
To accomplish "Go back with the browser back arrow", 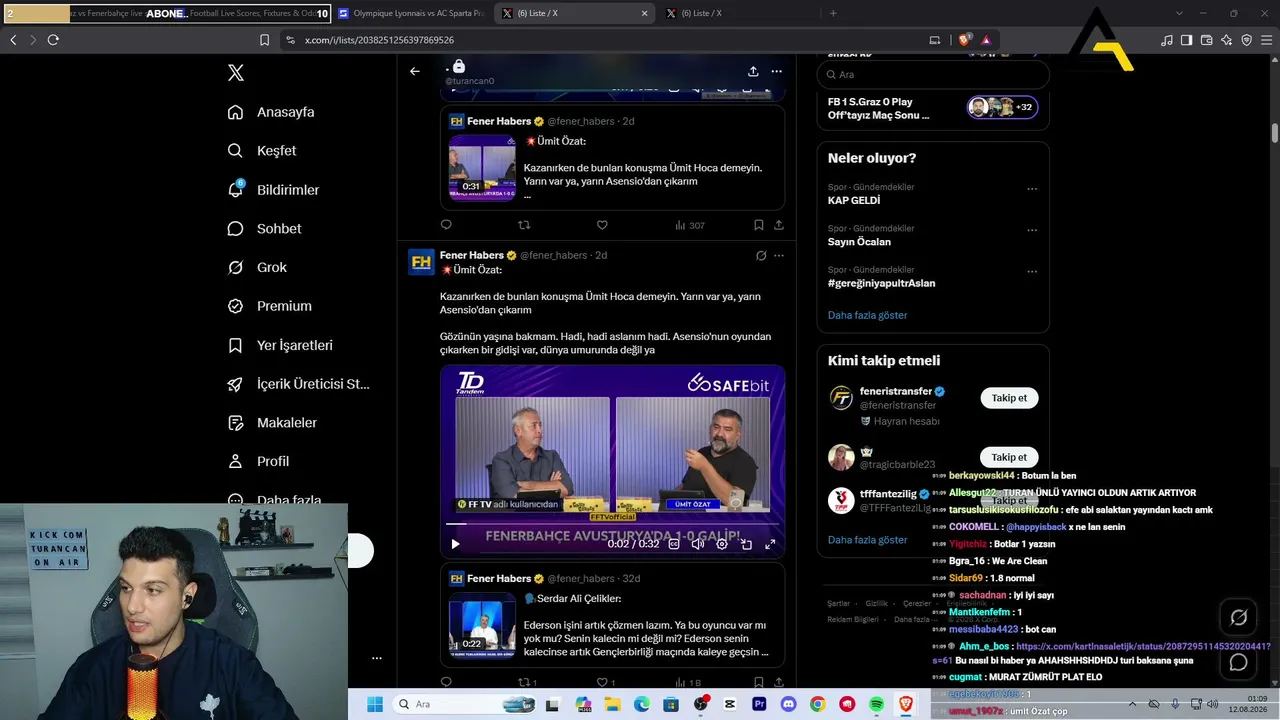I will [x=13, y=40].
